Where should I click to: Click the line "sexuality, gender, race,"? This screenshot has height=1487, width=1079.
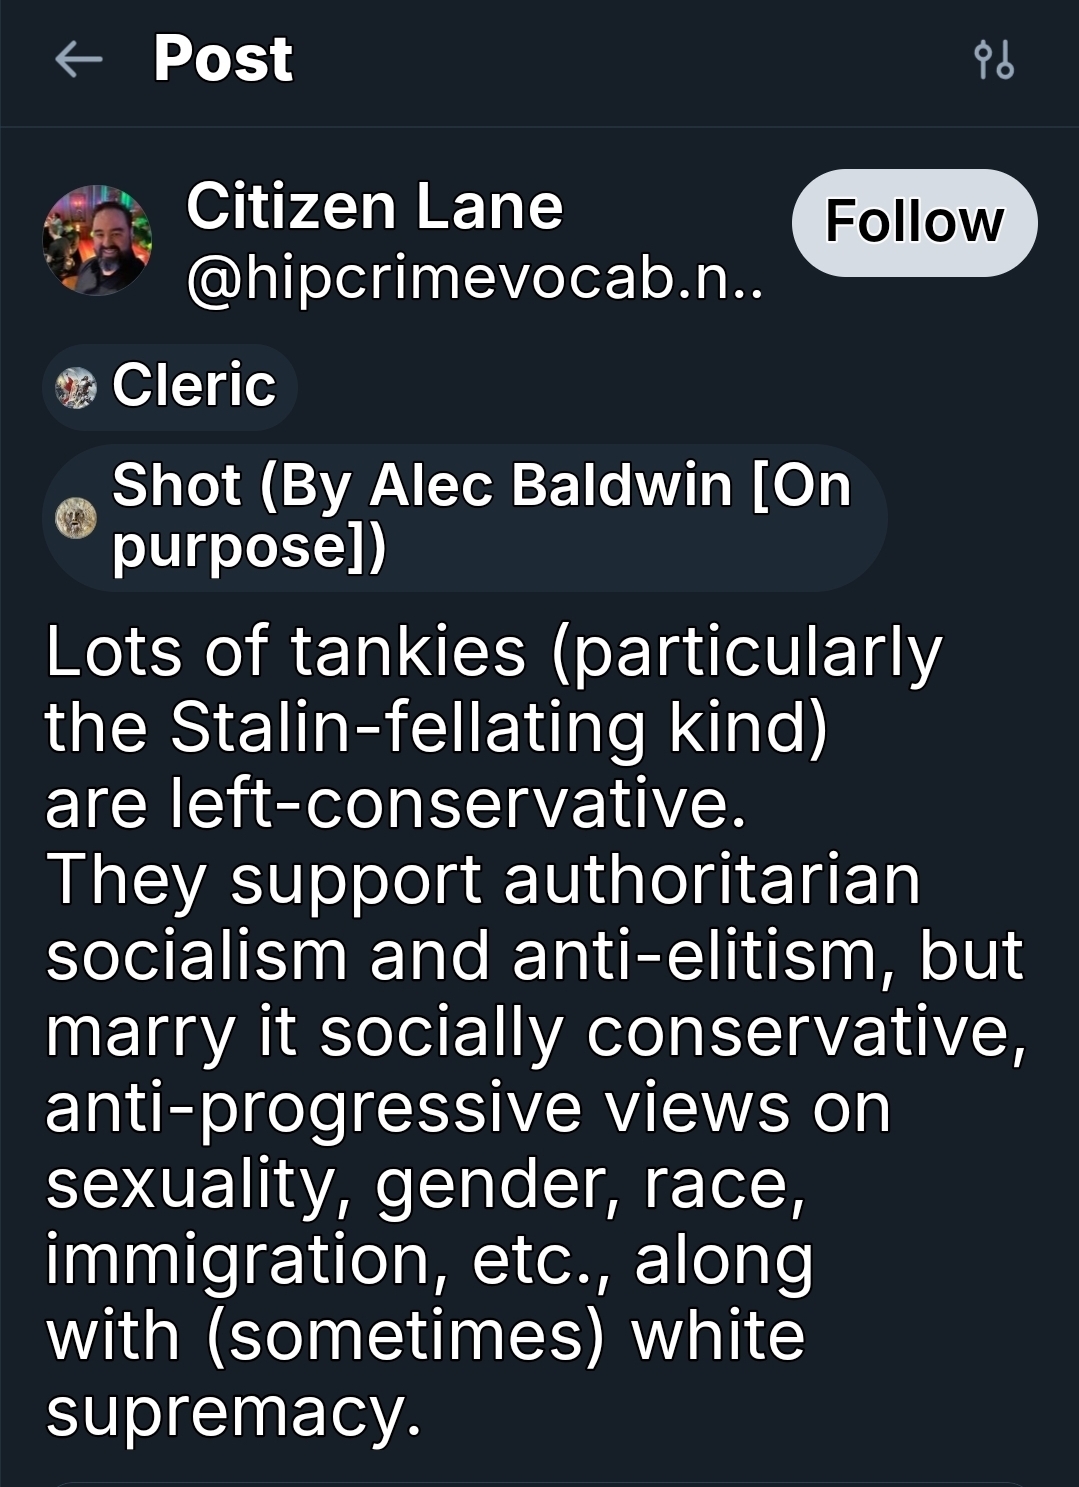pyautogui.click(x=425, y=1183)
